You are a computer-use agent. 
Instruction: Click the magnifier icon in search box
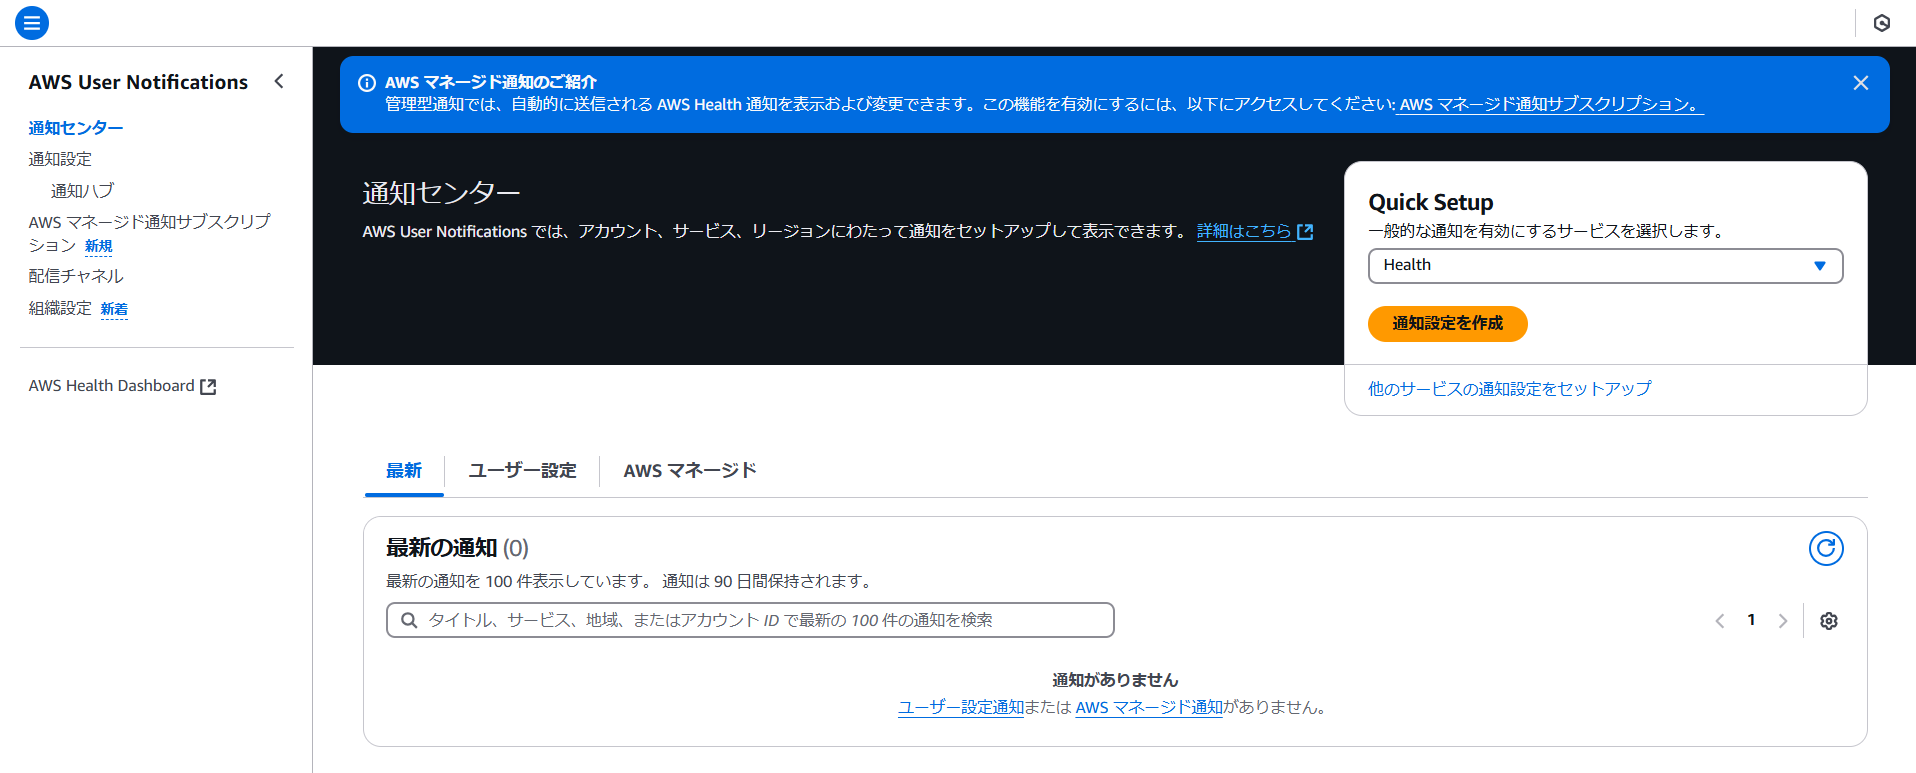pyautogui.click(x=409, y=620)
